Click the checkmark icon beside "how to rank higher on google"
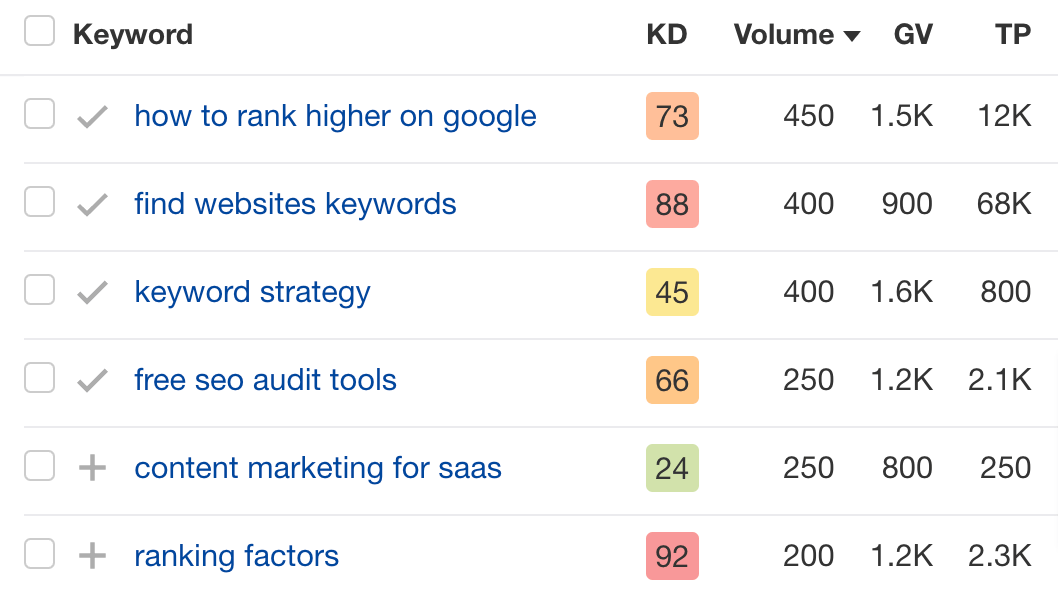The height and width of the screenshot is (589, 1058). tap(91, 116)
